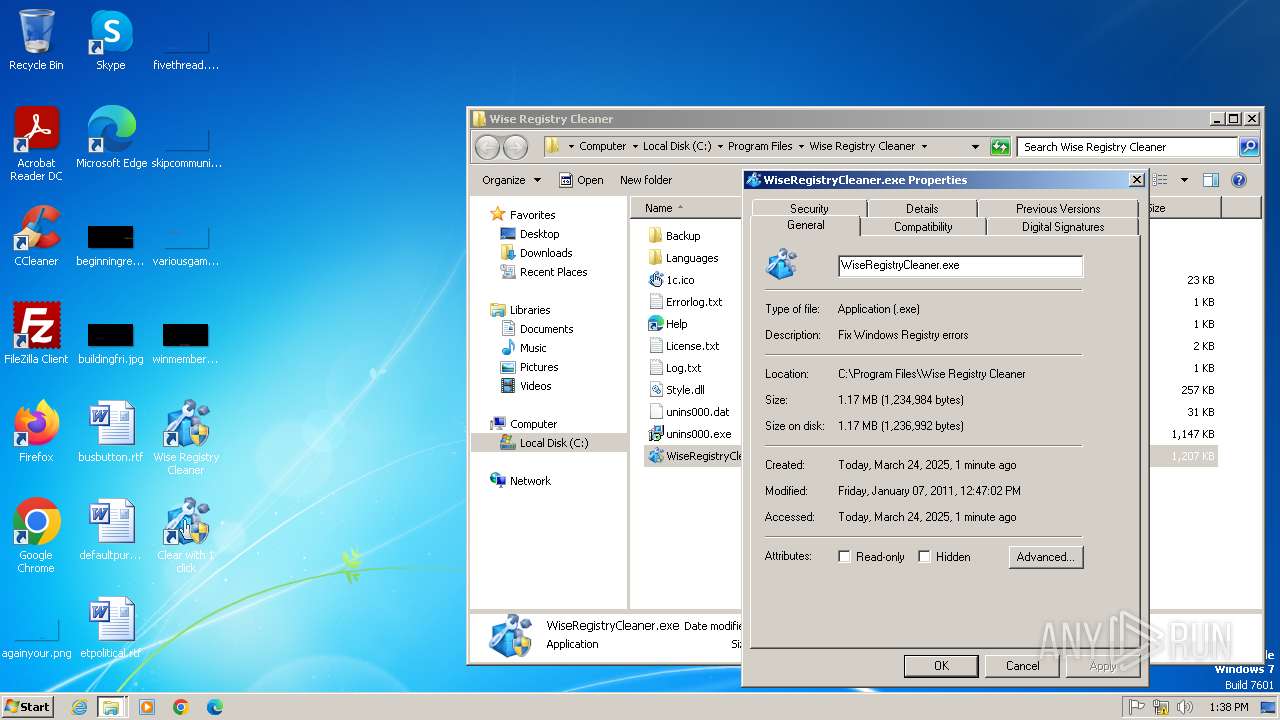Open the Recycle Bin desktop icon

click(x=36, y=40)
